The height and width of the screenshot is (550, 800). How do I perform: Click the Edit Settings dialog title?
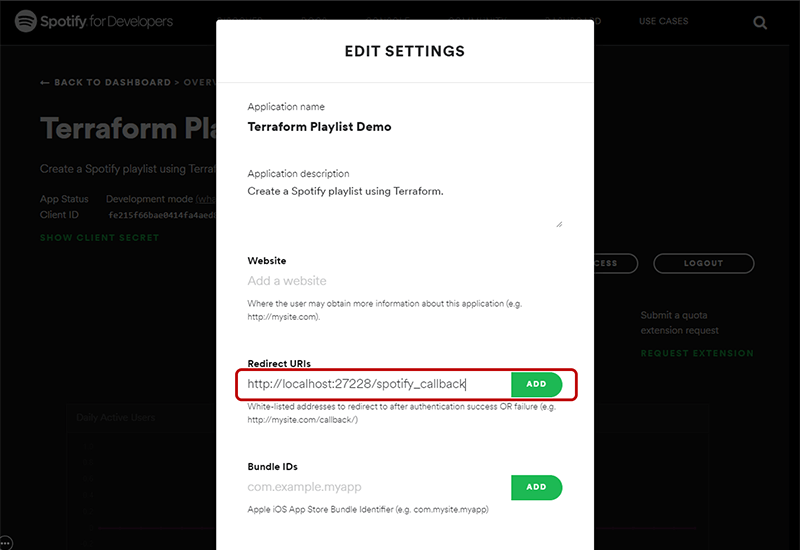[405, 51]
